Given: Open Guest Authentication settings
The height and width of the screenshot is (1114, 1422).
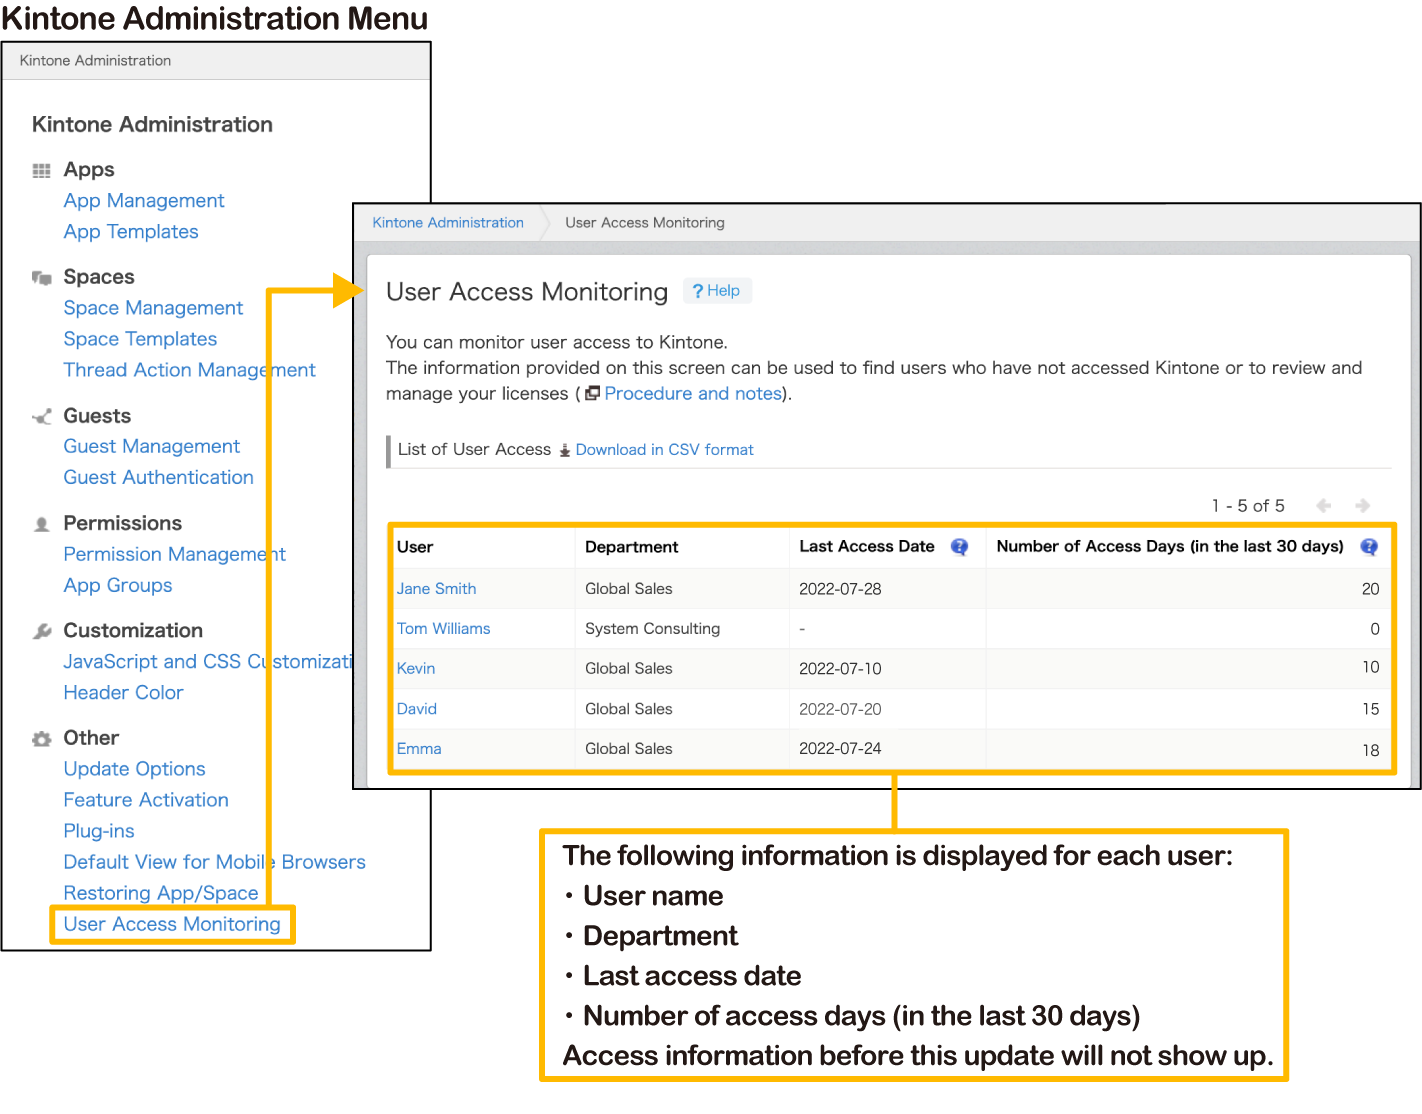Looking at the screenshot, I should tap(158, 478).
